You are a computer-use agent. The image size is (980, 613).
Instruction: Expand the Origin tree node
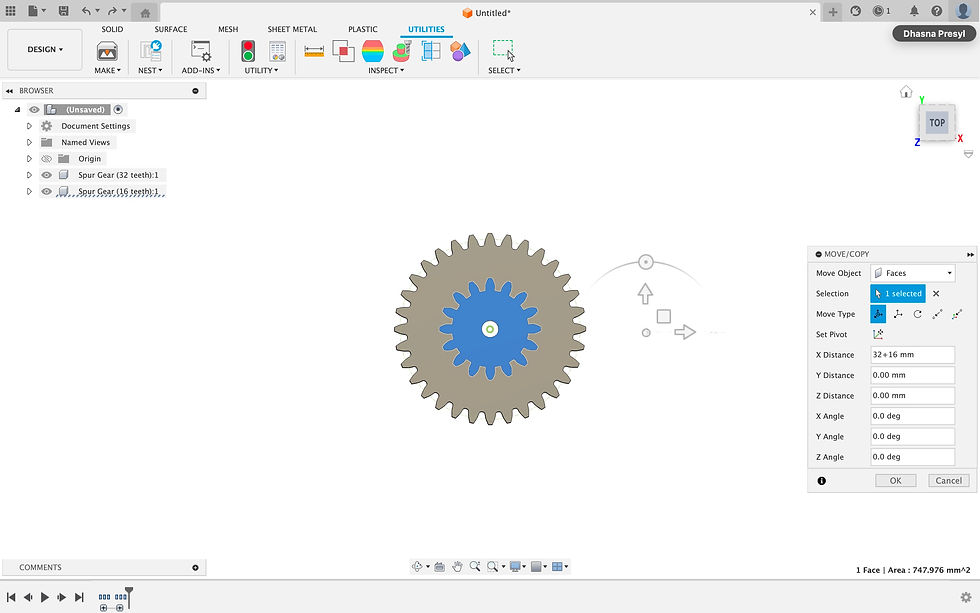pos(29,159)
